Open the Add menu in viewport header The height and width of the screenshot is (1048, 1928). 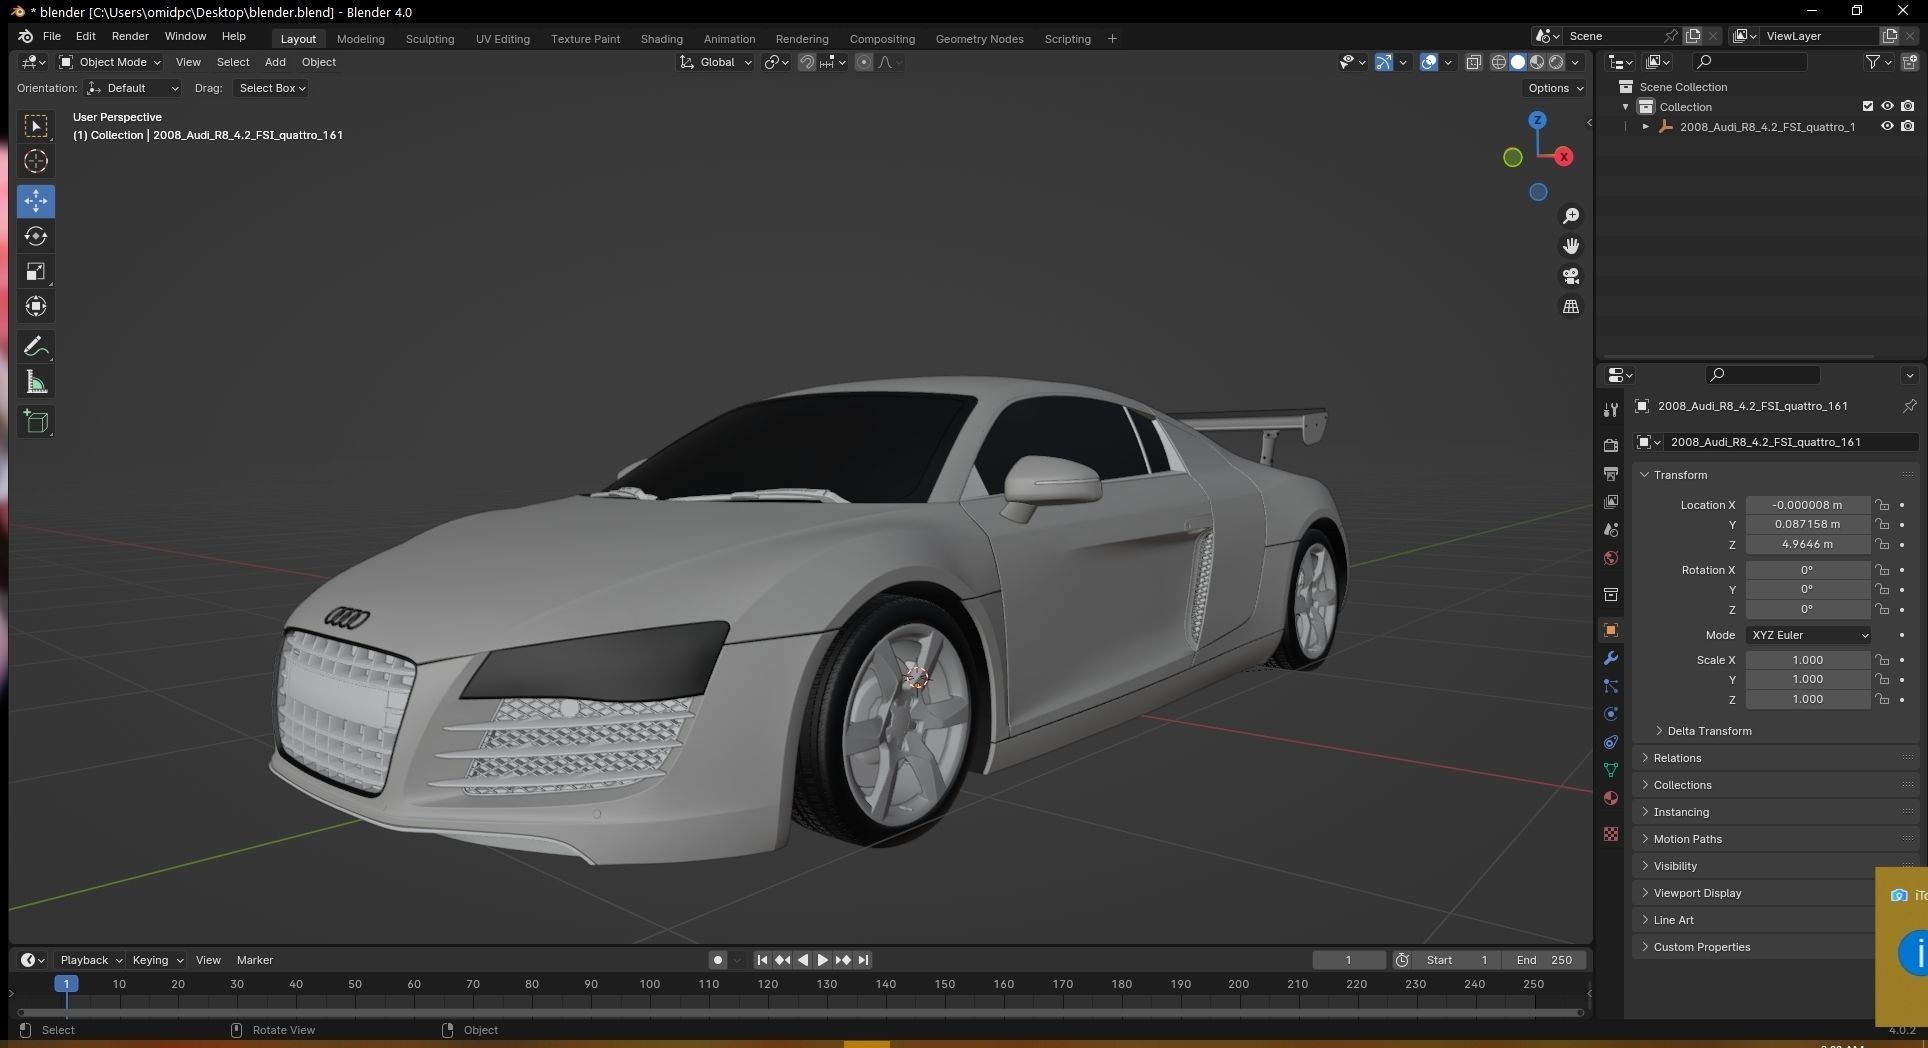[275, 62]
